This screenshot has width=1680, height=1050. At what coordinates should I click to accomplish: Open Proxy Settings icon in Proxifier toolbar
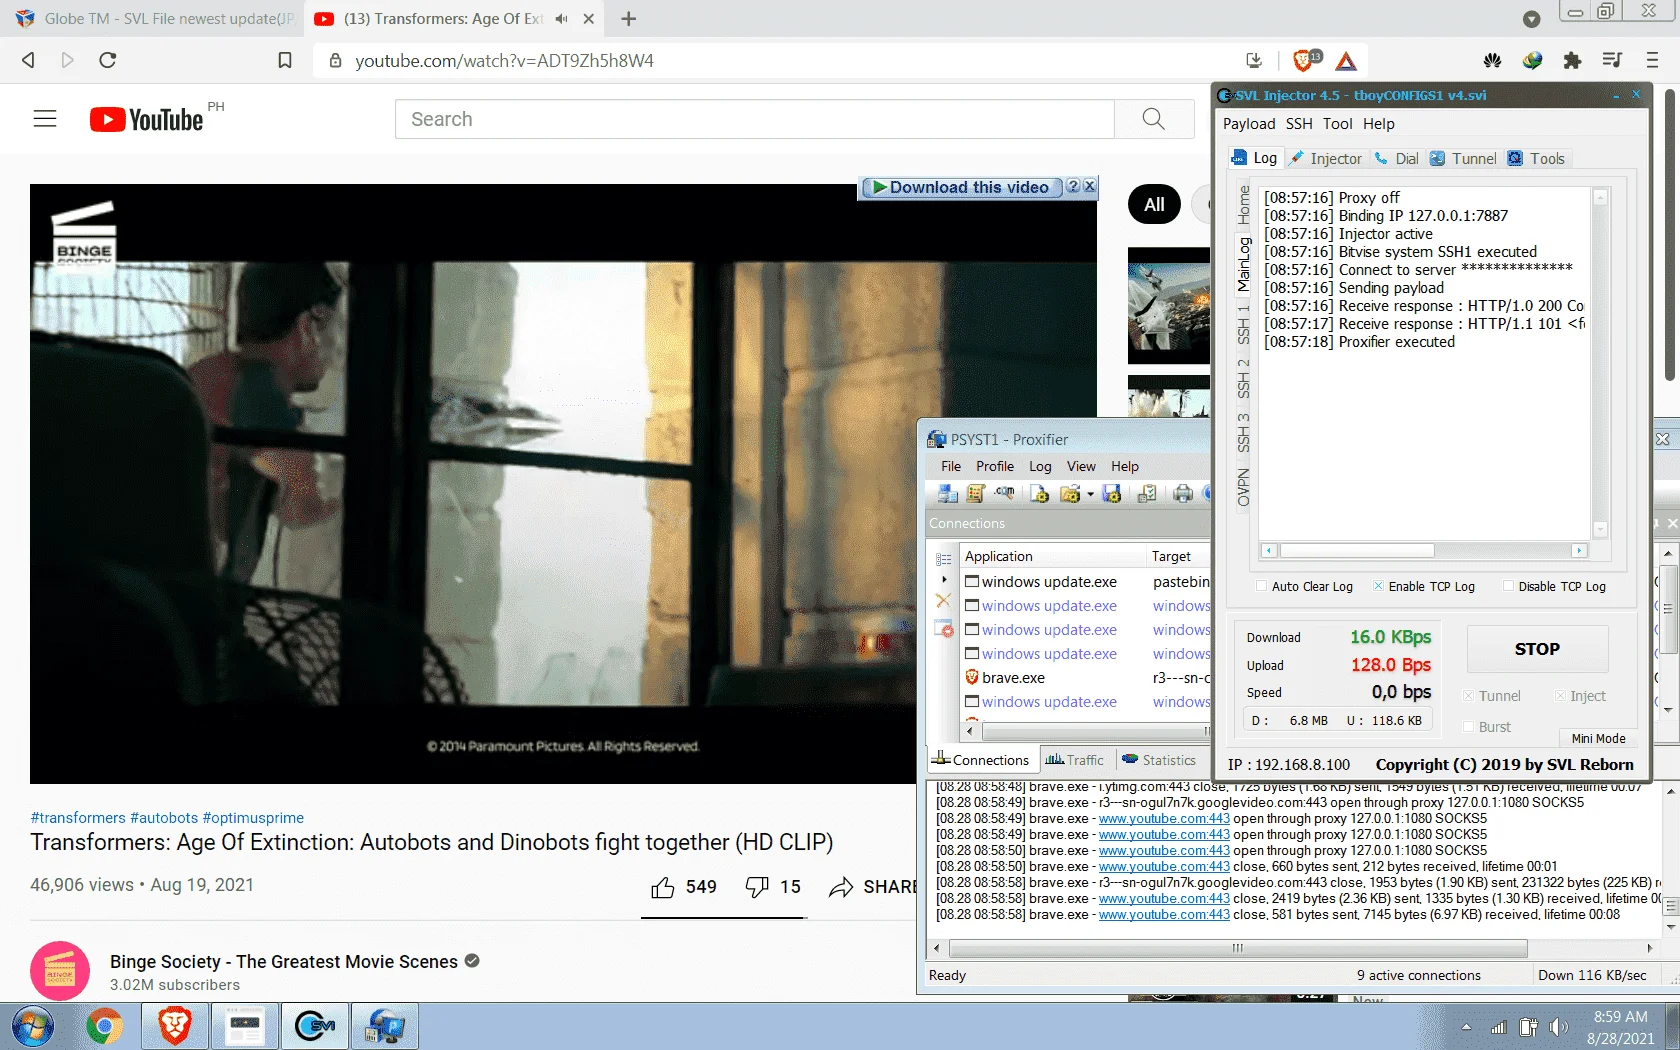click(x=947, y=494)
